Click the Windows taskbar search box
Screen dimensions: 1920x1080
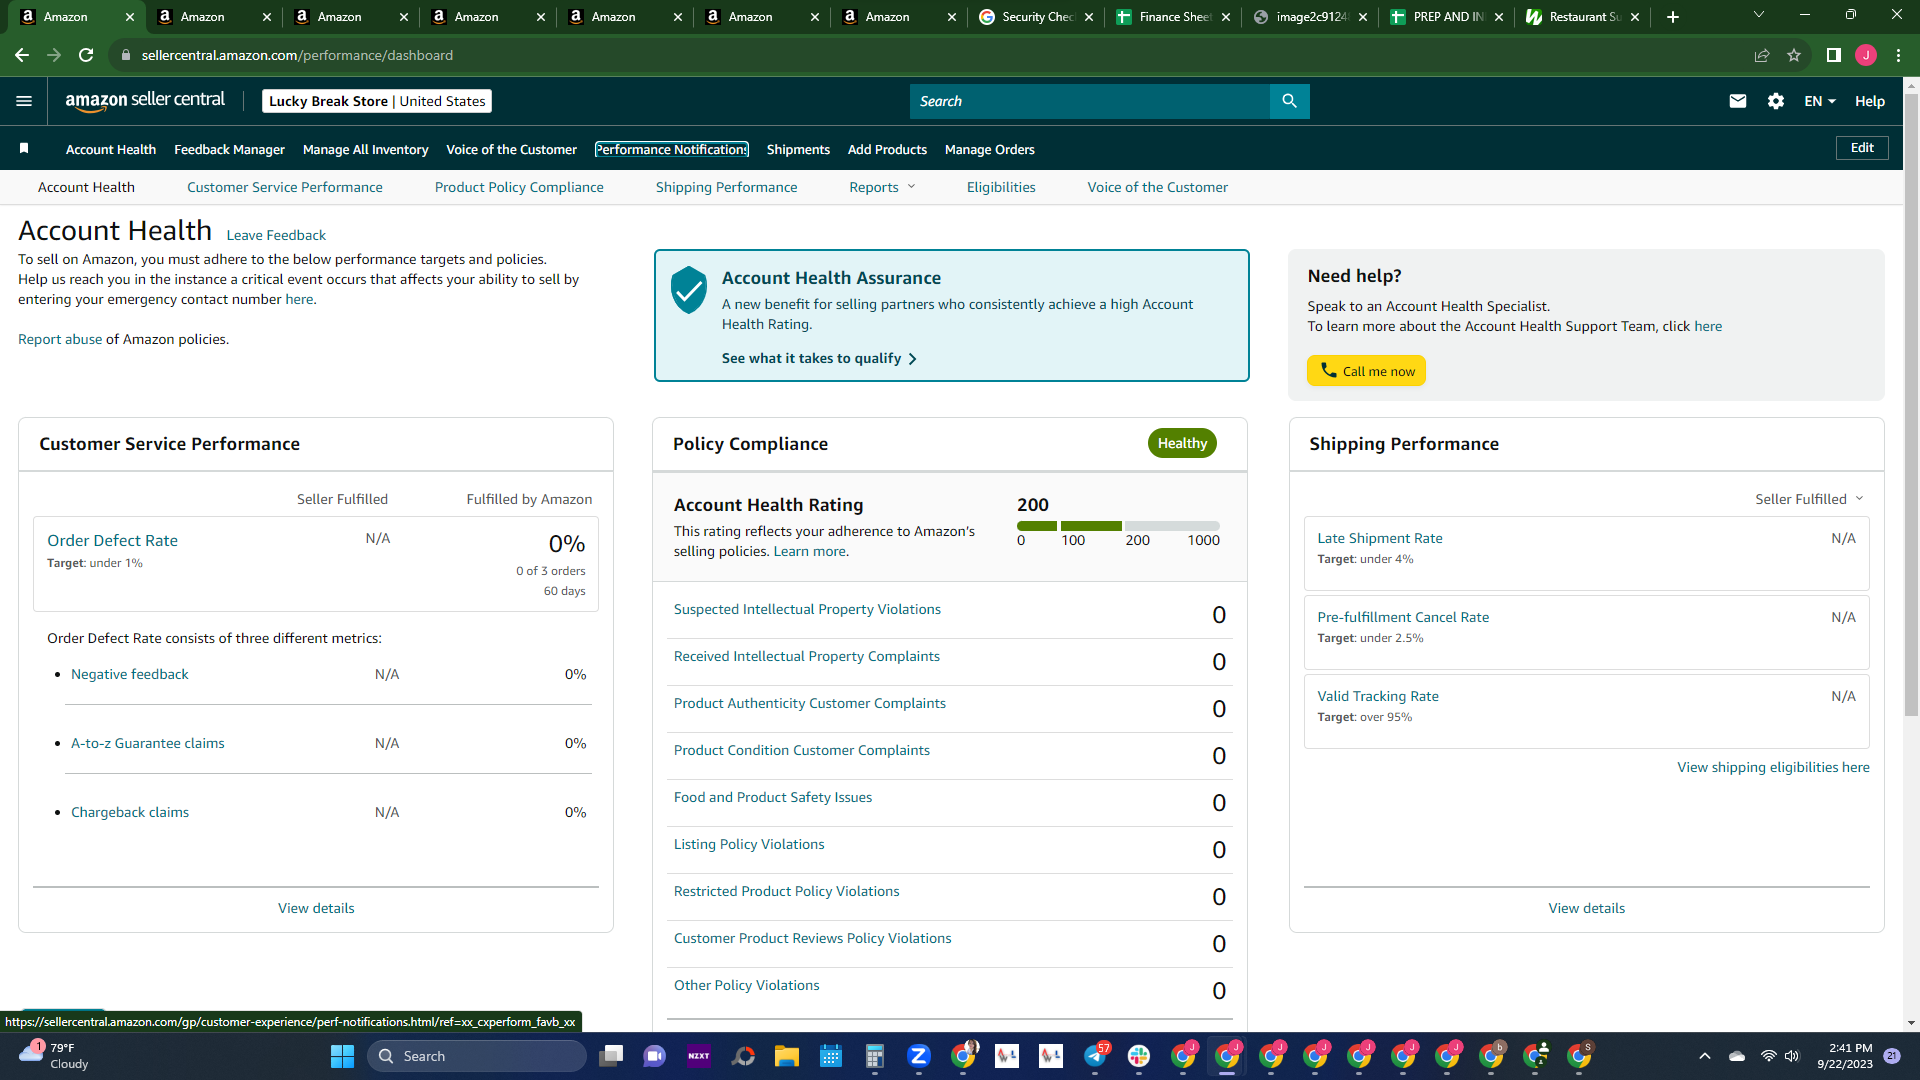[477, 1056]
